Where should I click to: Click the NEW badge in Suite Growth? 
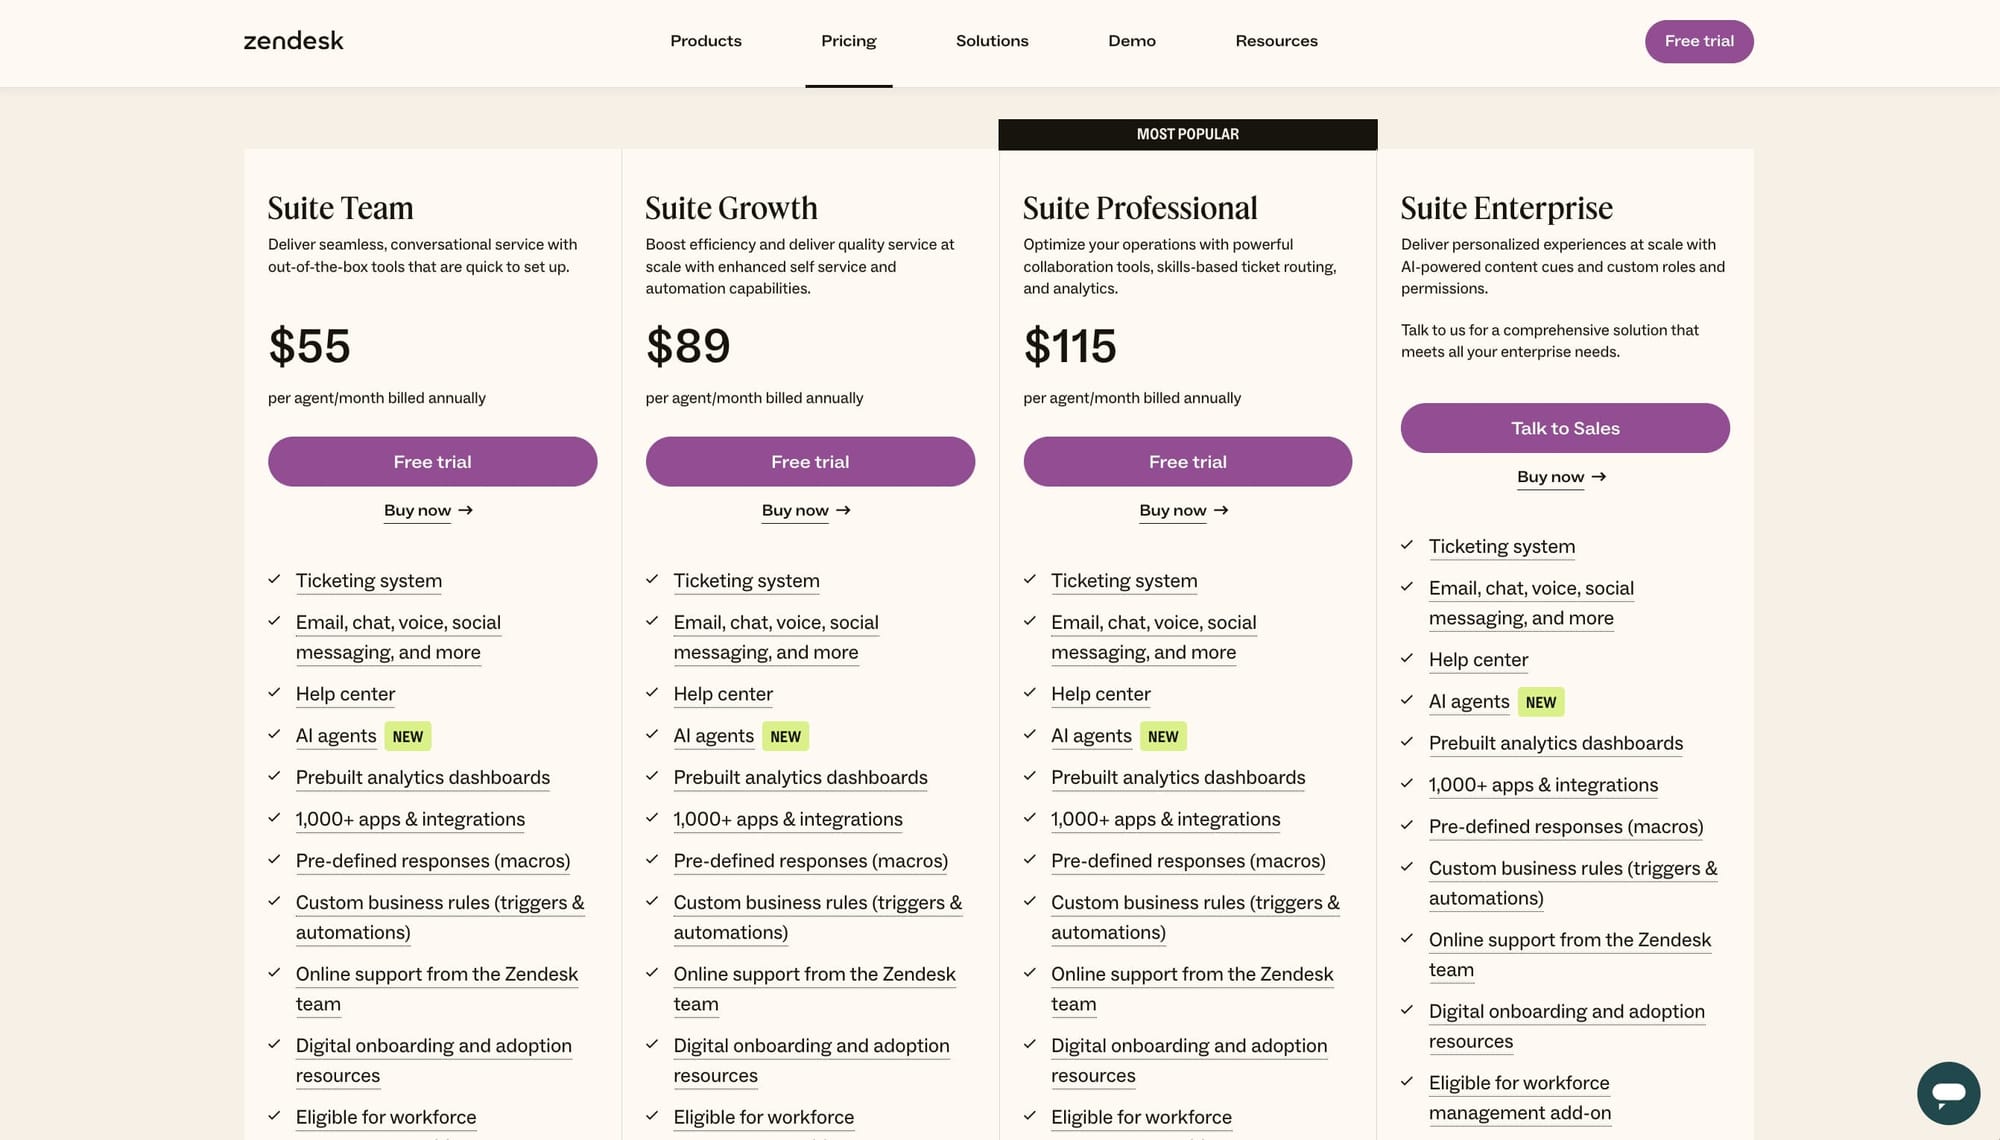tap(785, 737)
